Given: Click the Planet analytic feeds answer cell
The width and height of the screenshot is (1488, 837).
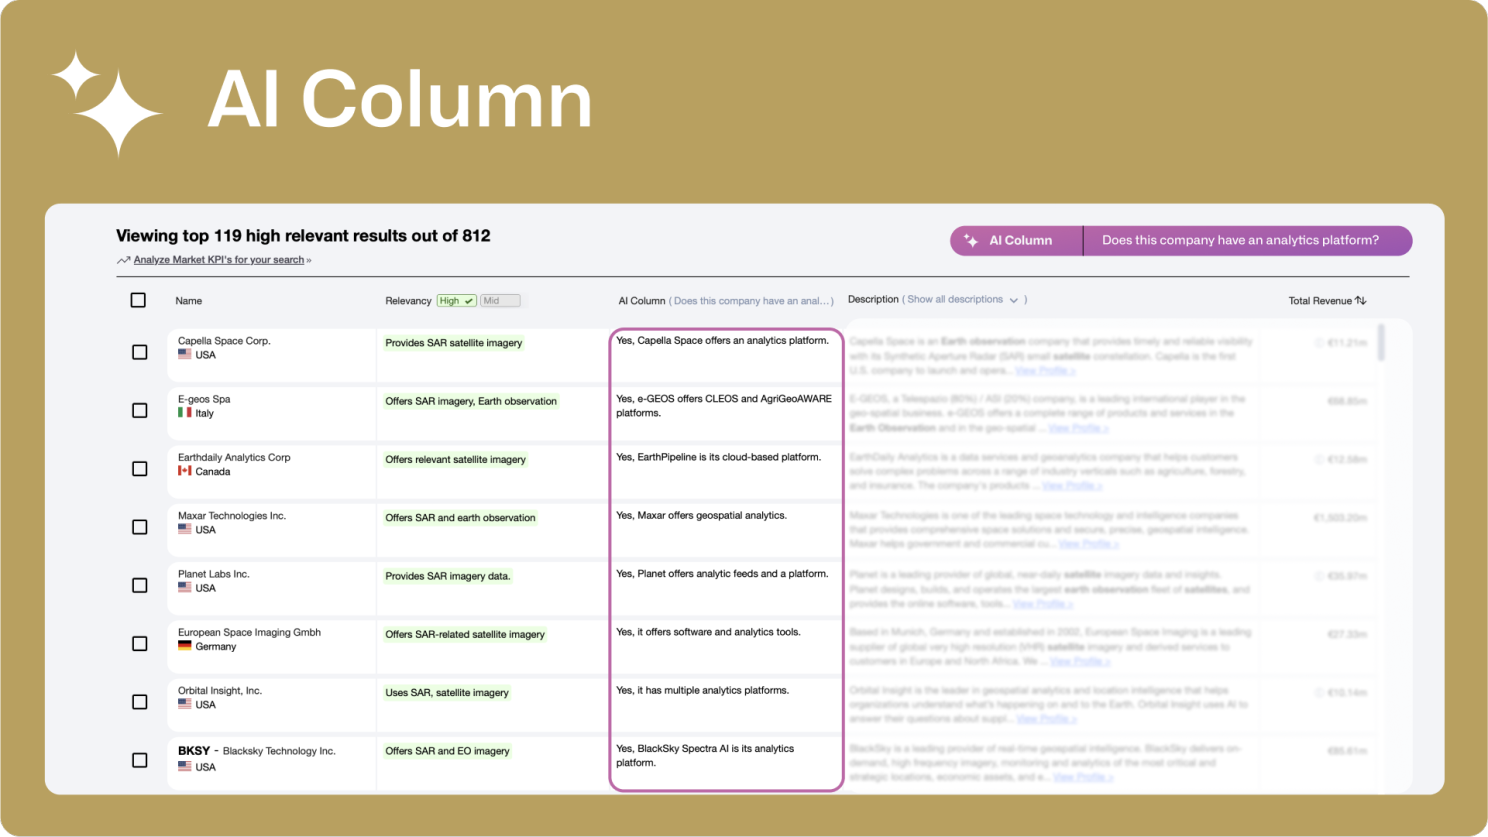Looking at the screenshot, I should pyautogui.click(x=722, y=574).
